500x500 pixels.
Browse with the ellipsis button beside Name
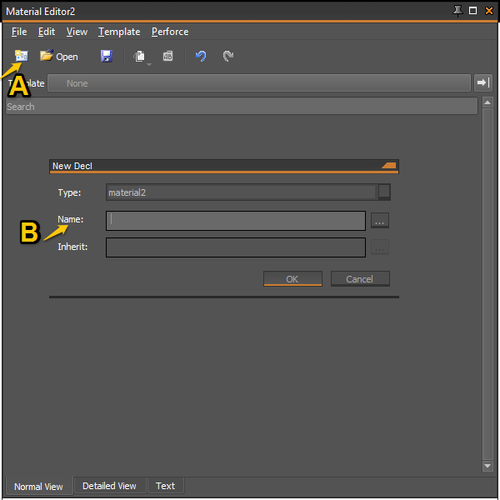pos(380,220)
